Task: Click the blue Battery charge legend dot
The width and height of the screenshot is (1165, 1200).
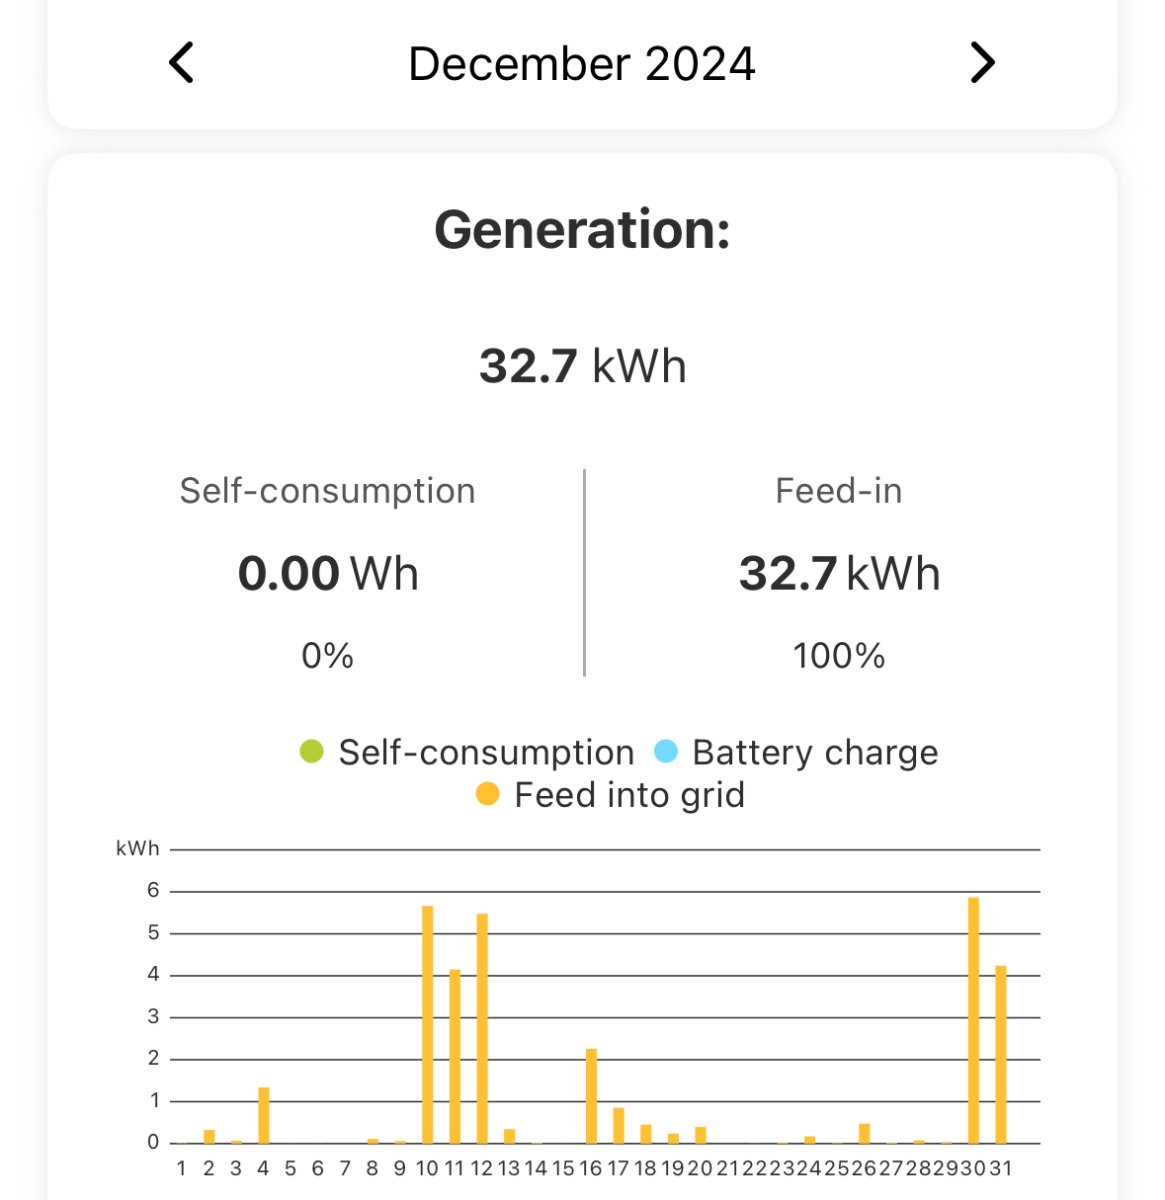Action: pos(666,751)
